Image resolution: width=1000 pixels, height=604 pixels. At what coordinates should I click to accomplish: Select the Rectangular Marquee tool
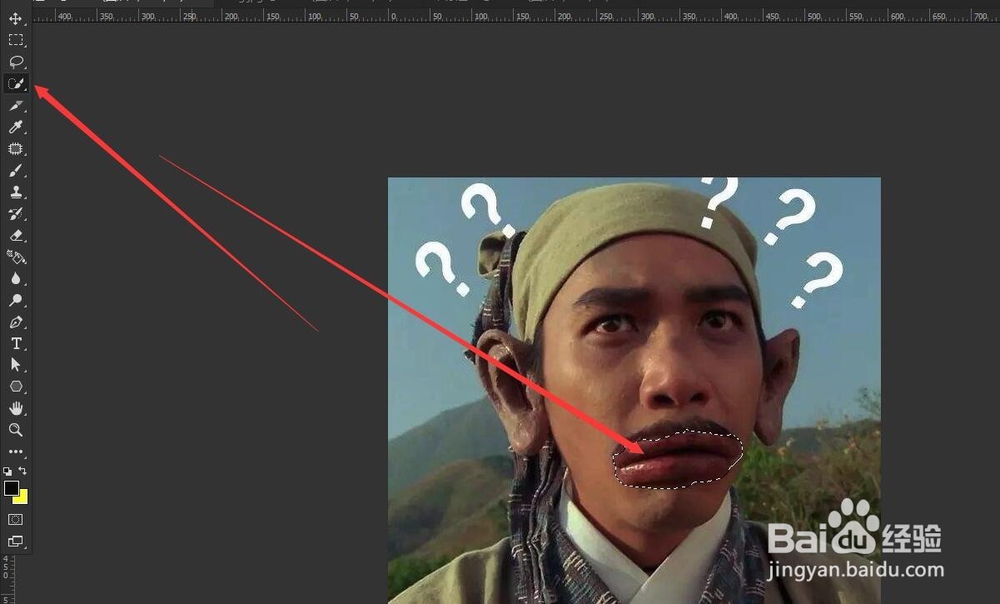coord(15,40)
